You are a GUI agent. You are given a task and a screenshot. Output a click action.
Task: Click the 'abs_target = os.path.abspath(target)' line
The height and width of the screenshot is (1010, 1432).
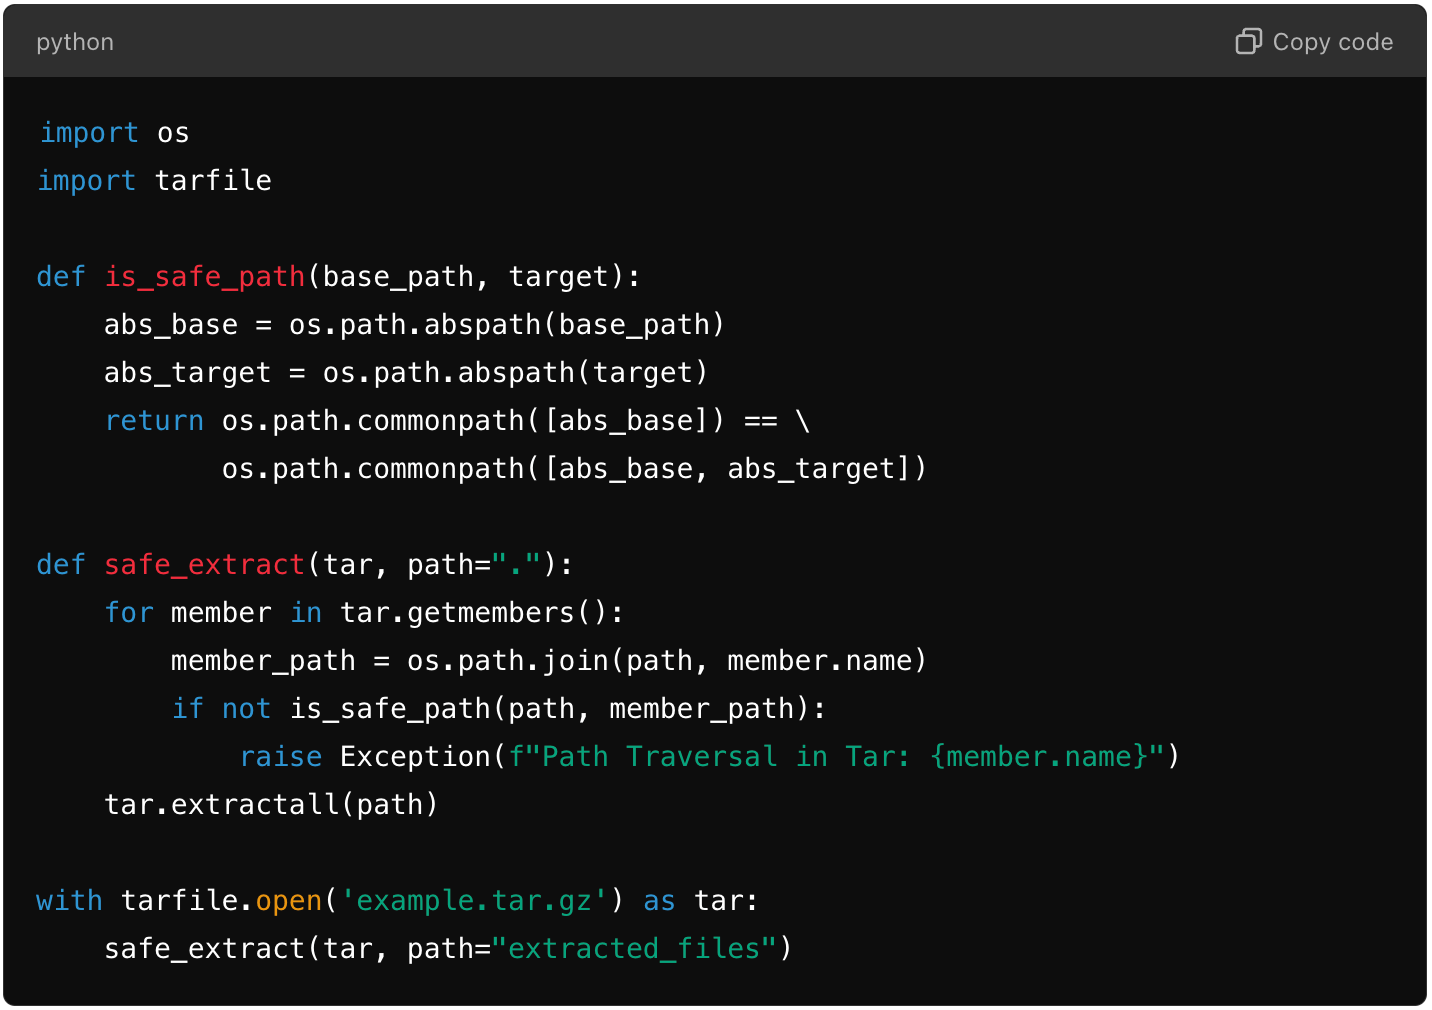coord(406,373)
